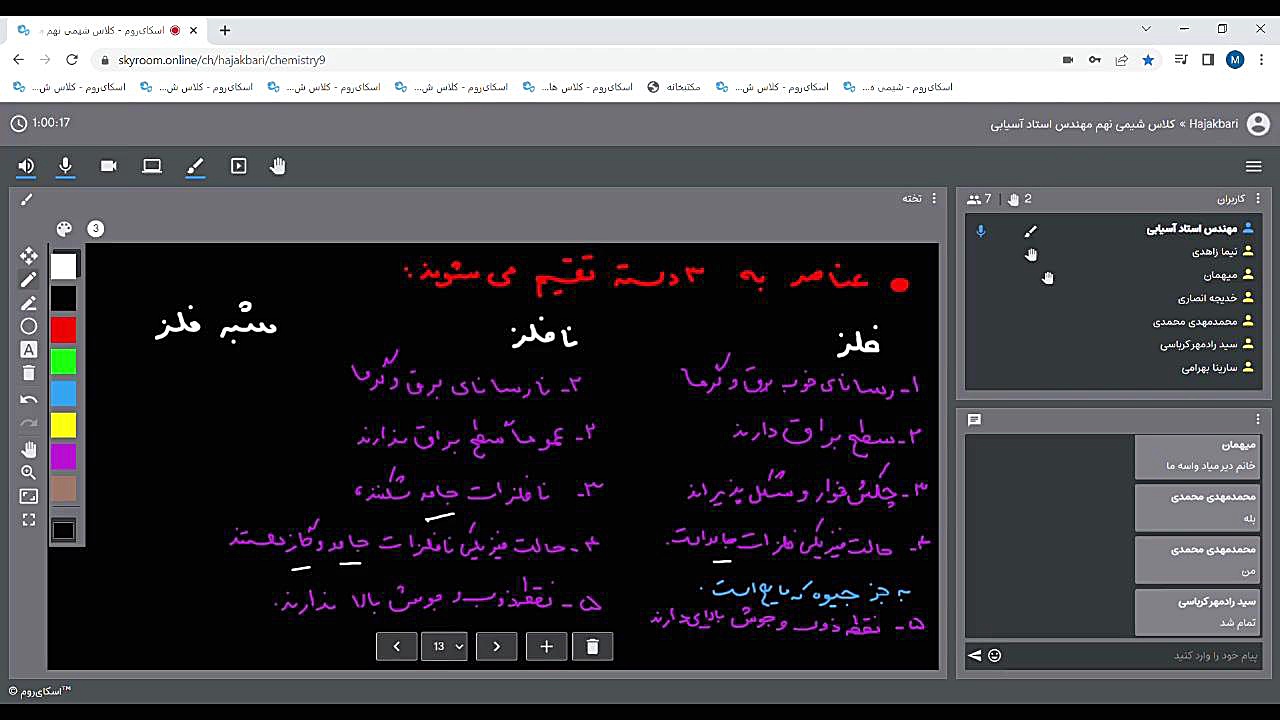The width and height of the screenshot is (1280, 720).
Task: Pick the blue color swatch
Action: click(x=64, y=394)
